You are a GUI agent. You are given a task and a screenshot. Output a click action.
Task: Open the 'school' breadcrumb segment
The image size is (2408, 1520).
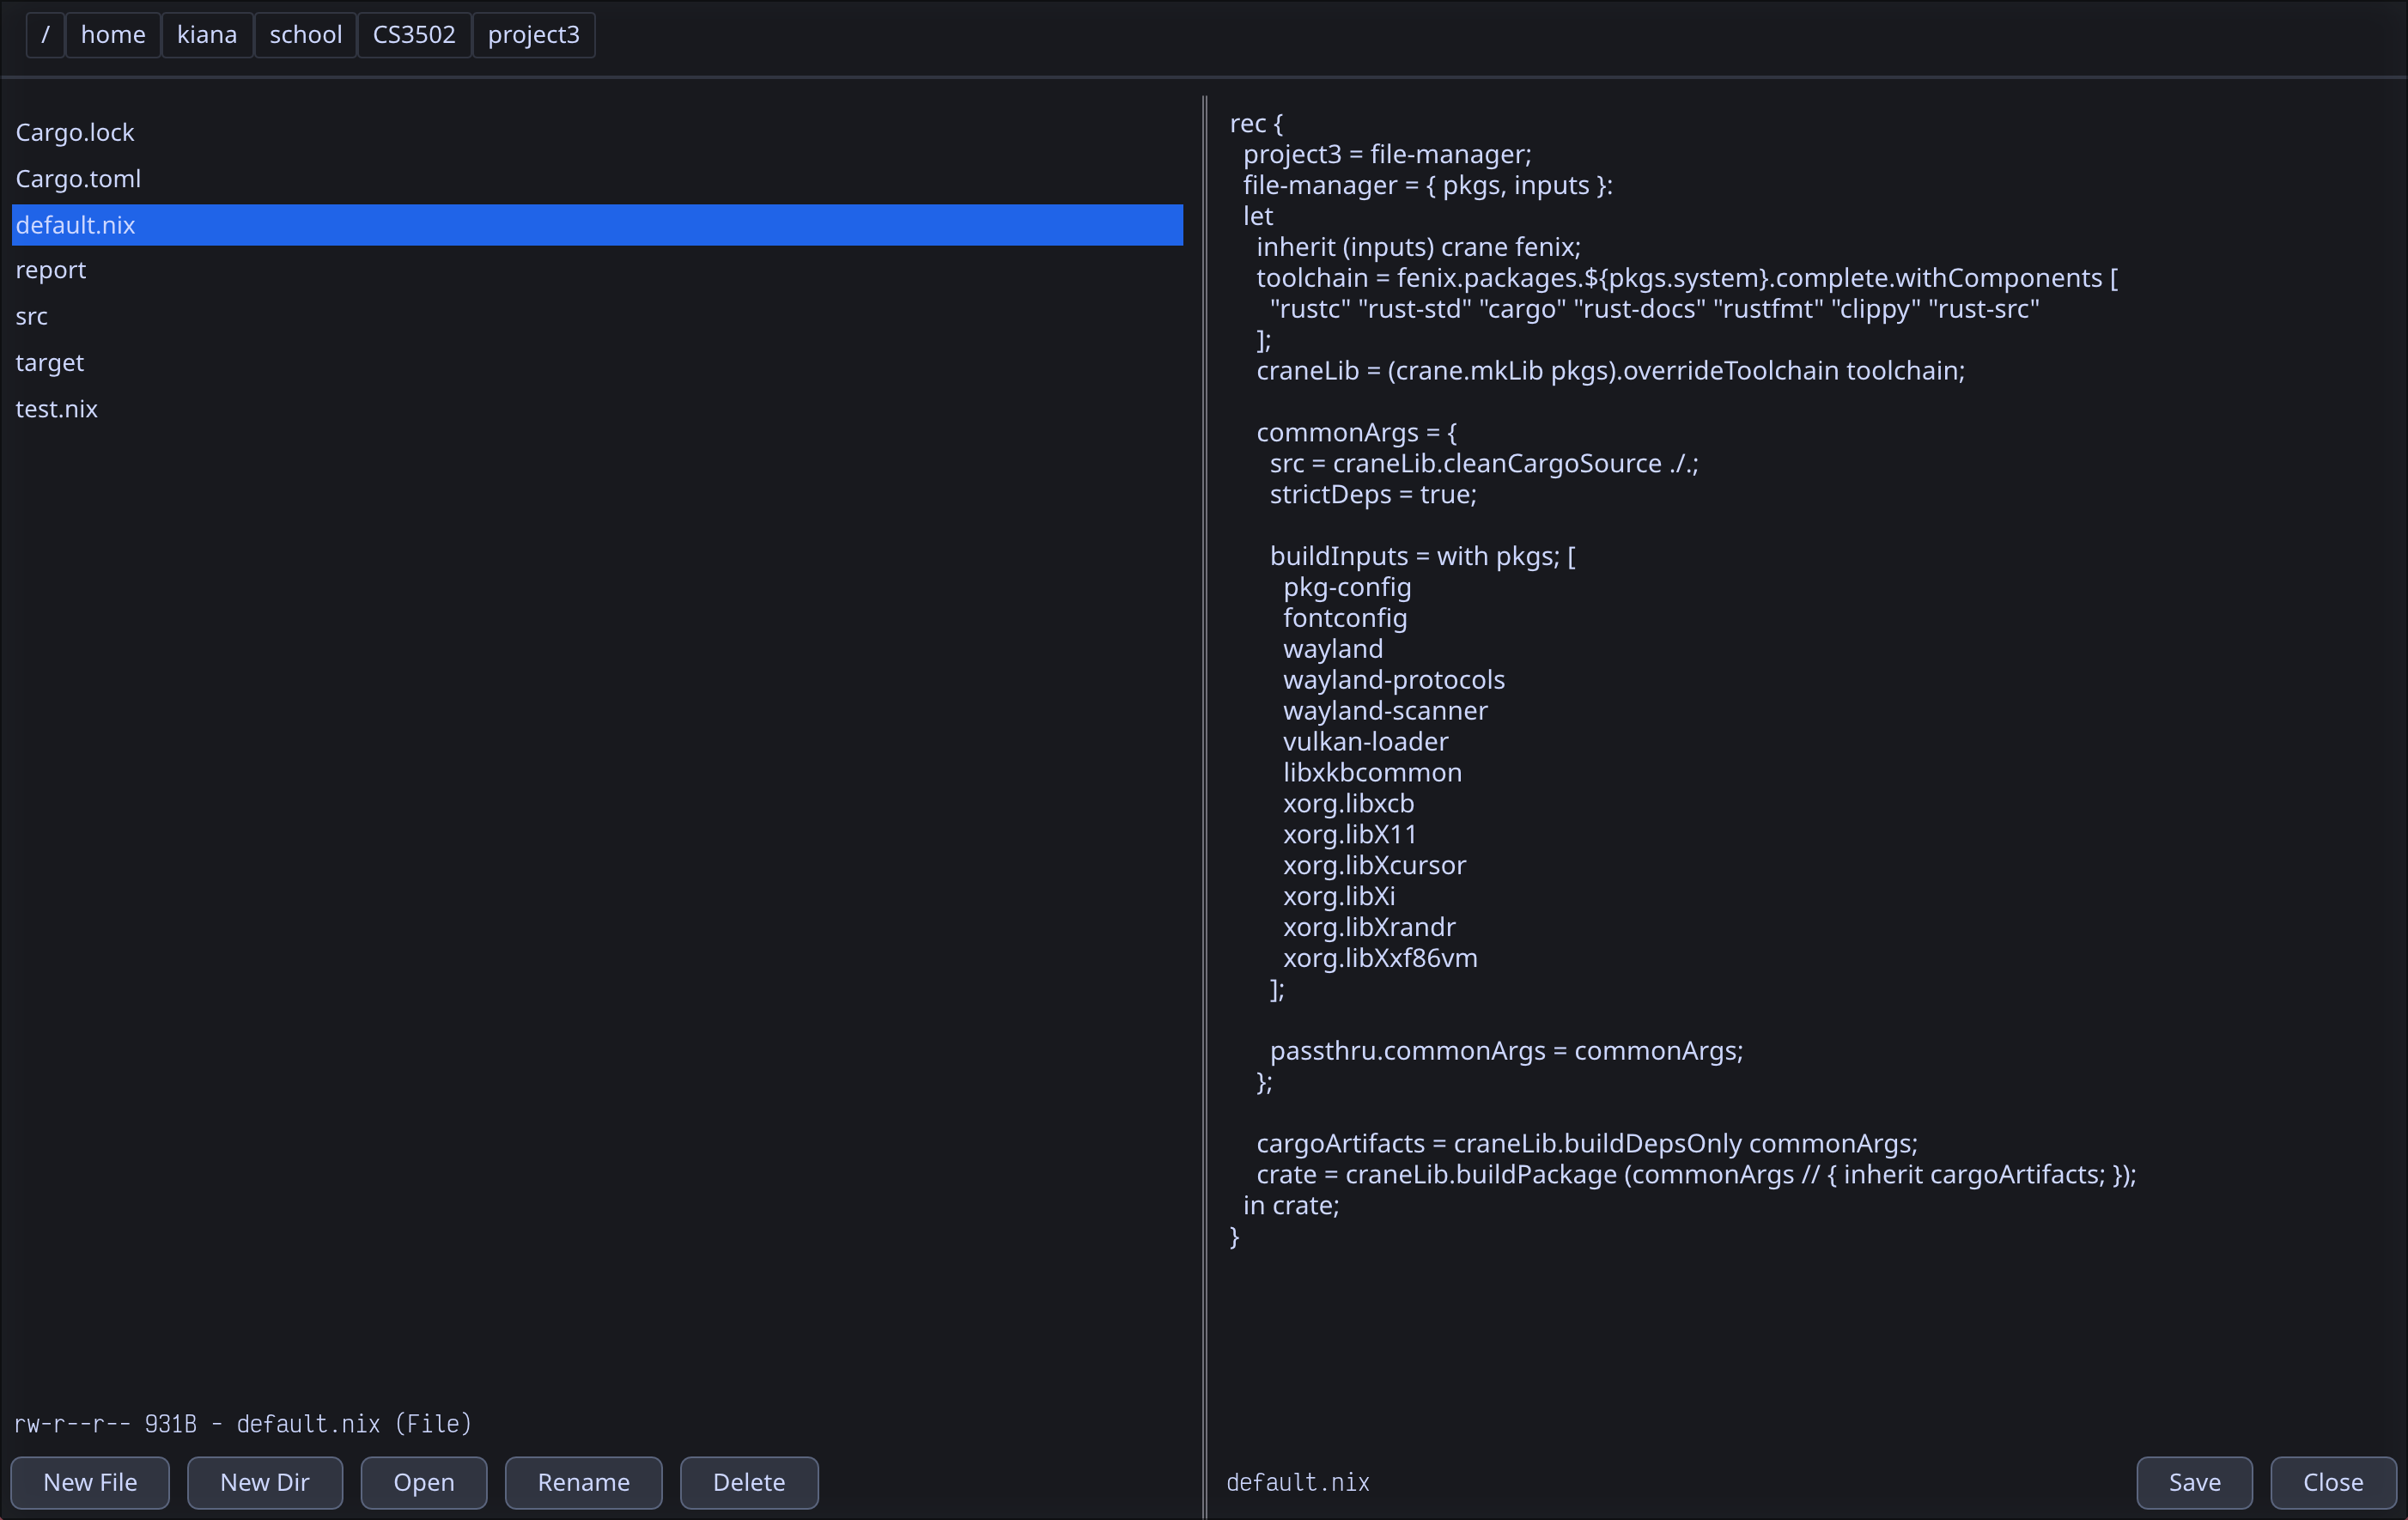coord(305,35)
